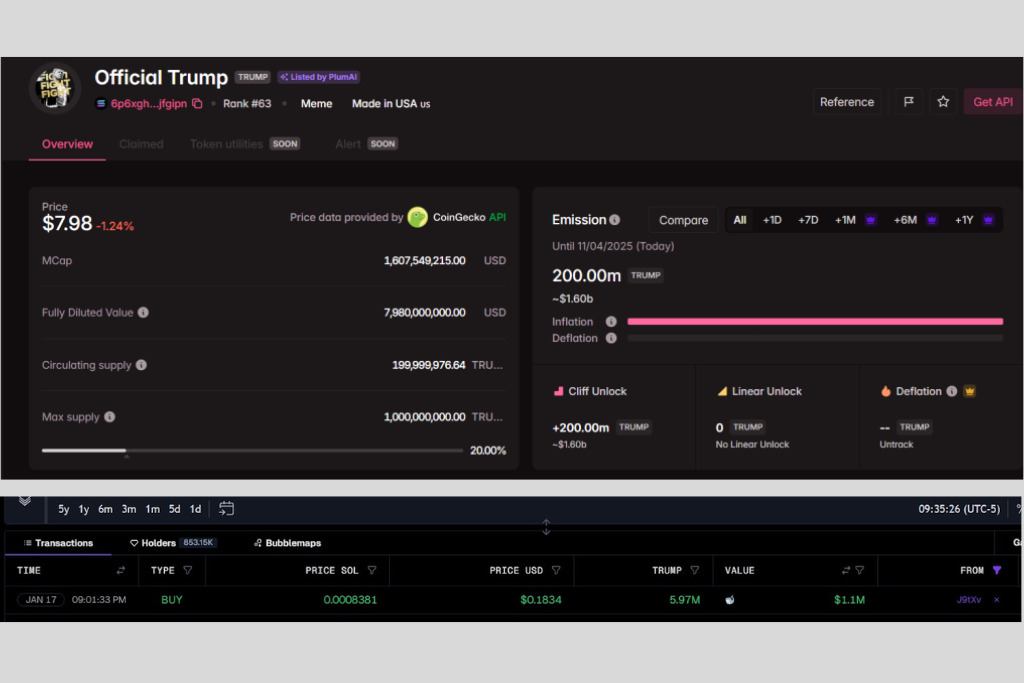This screenshot has height=683, width=1024.
Task: Switch to the Transactions tab
Action: click(x=58, y=543)
